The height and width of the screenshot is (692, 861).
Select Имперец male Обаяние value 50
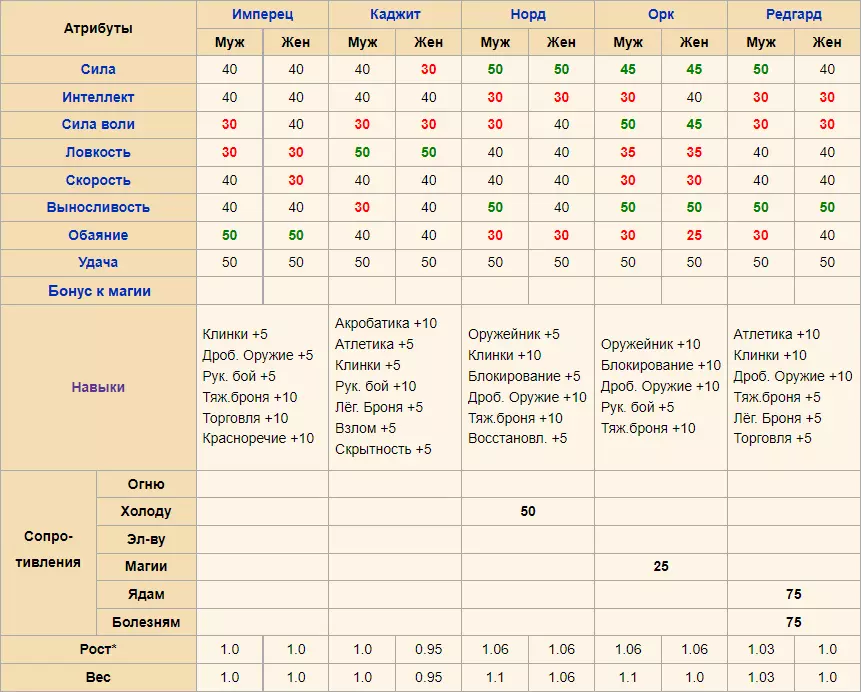click(230, 235)
